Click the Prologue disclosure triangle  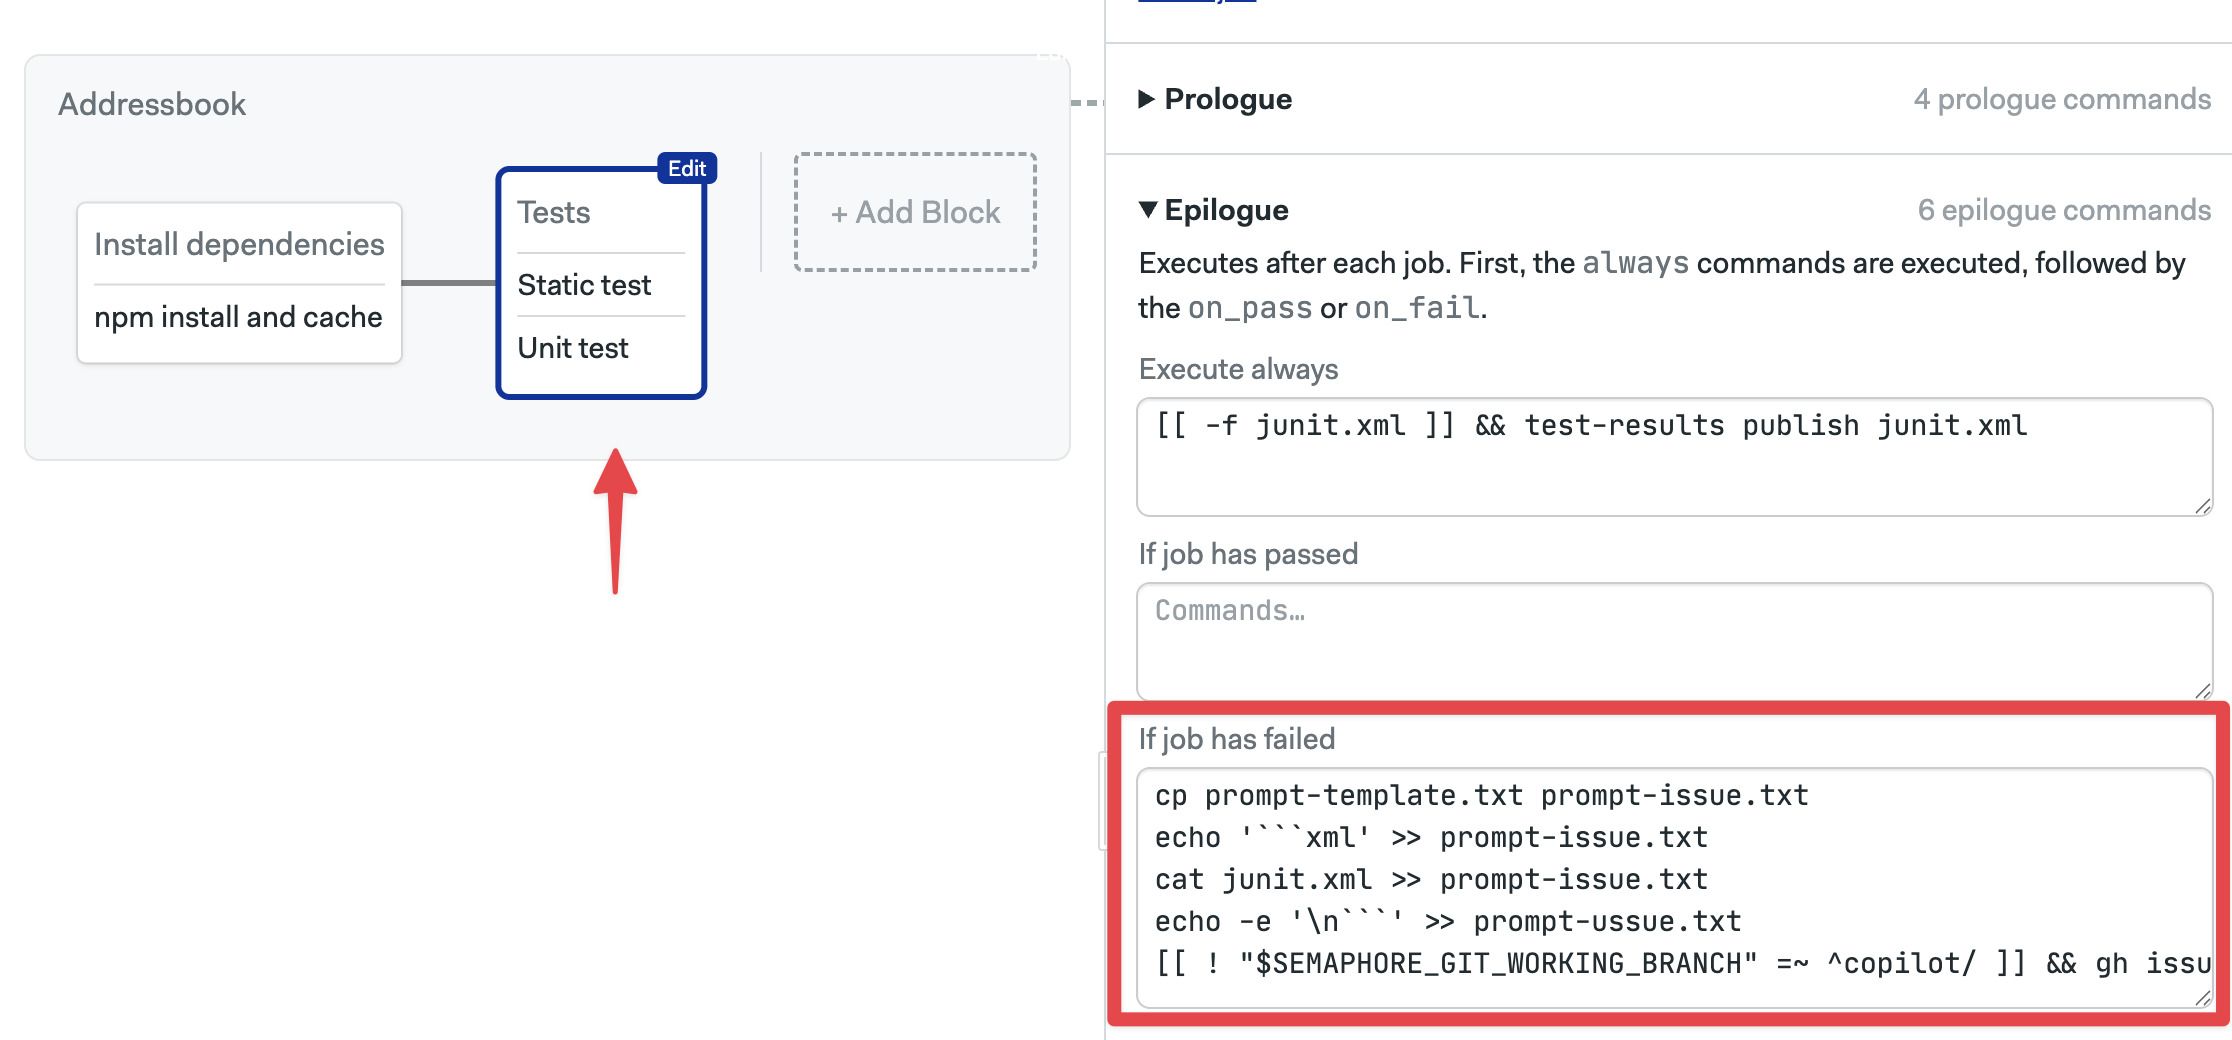pyautogui.click(x=1148, y=99)
